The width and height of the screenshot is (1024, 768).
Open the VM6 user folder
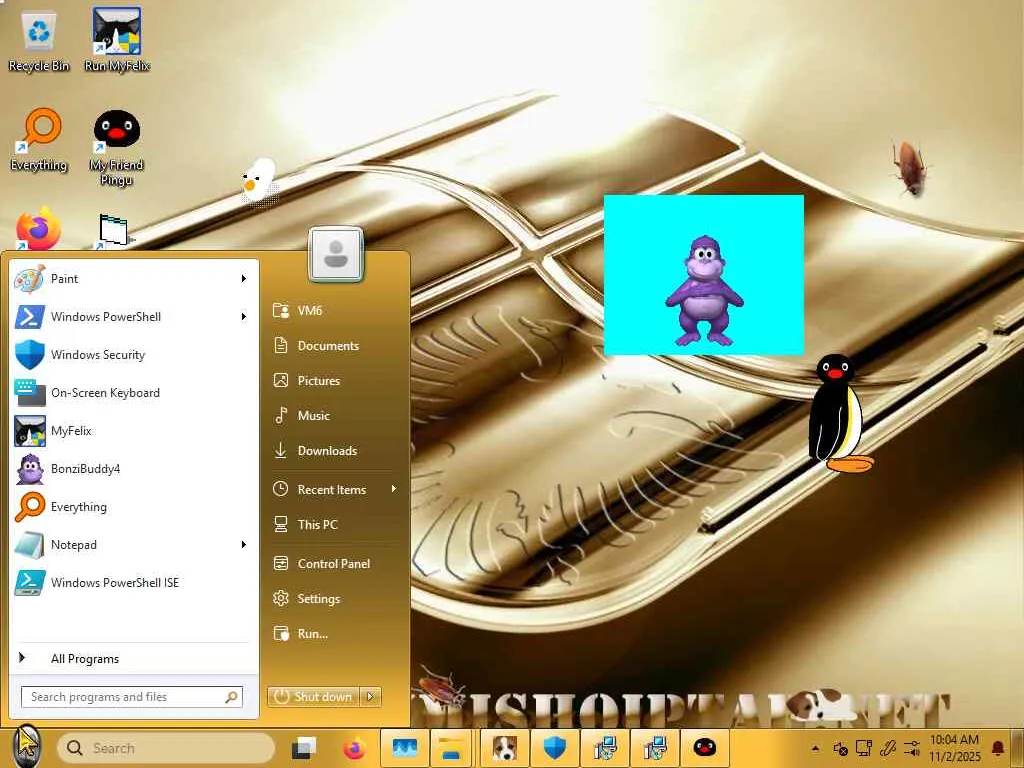coord(335,311)
